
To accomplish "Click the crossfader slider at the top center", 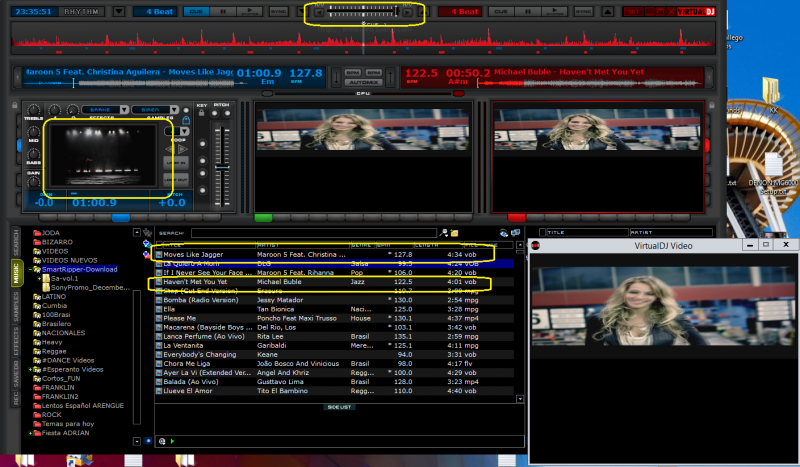I will click(364, 12).
